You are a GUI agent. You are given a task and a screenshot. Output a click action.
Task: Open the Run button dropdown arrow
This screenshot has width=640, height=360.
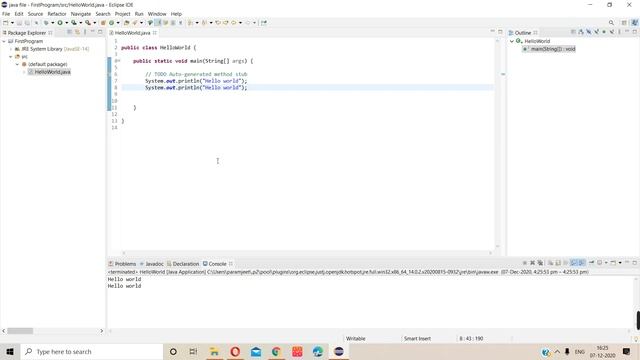(x=67, y=23)
